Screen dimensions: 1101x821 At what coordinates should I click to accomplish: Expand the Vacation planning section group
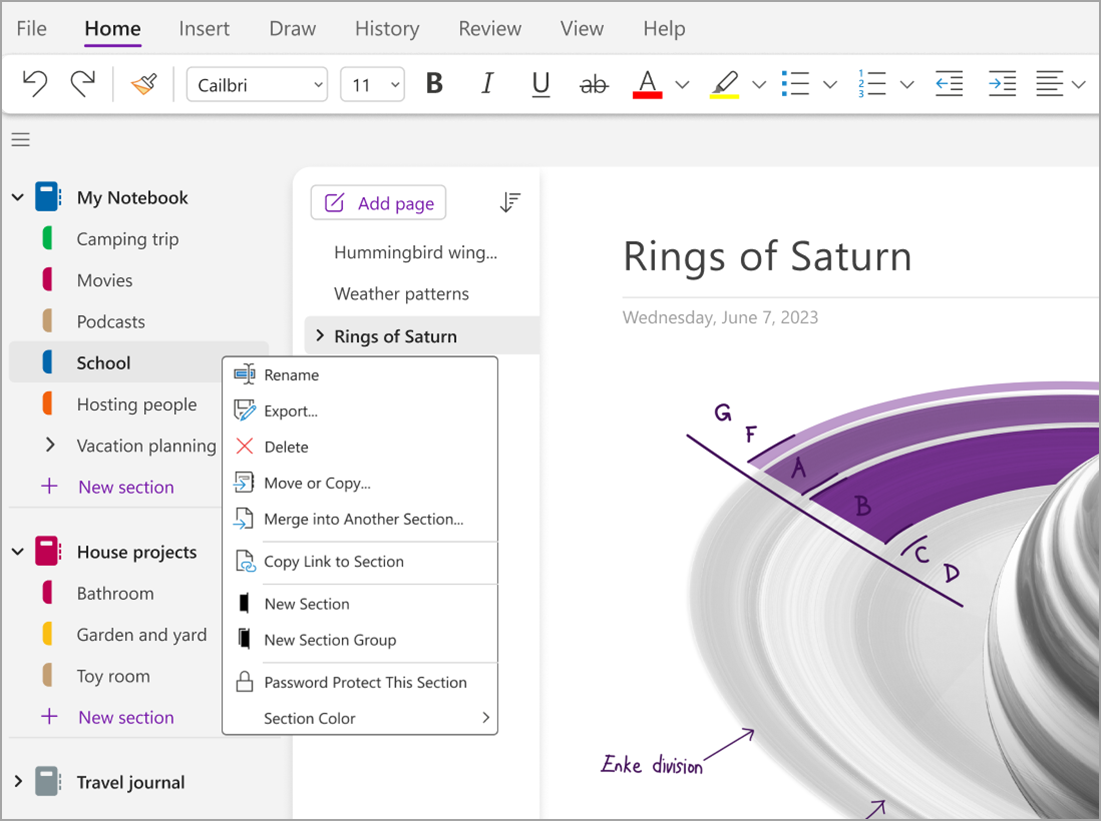[x=49, y=445]
